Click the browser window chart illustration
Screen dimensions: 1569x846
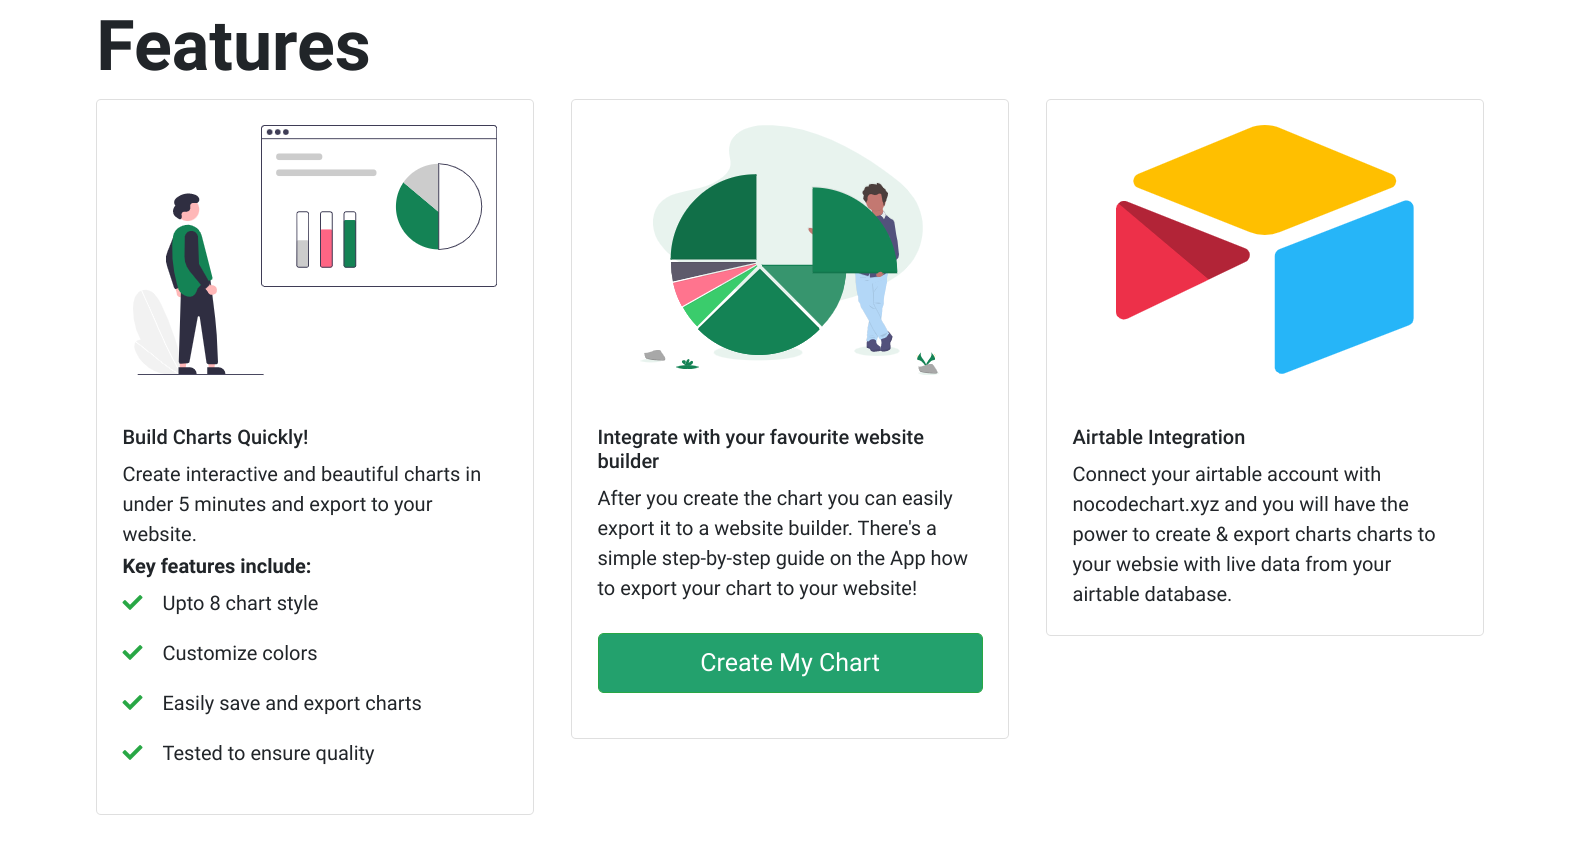coord(378,206)
